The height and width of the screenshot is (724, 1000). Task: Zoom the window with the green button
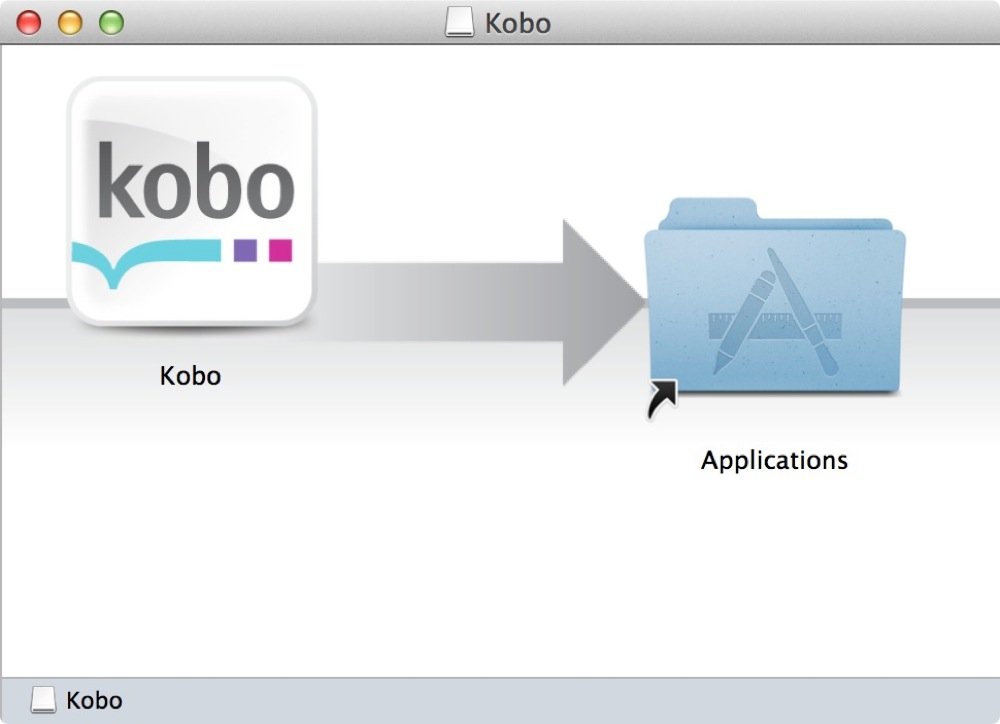tap(112, 23)
